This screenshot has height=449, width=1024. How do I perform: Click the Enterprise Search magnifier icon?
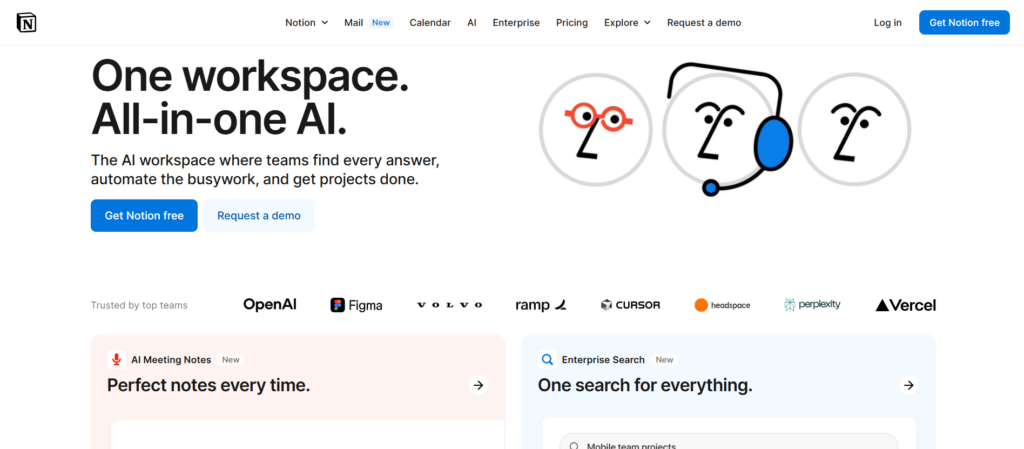point(547,360)
